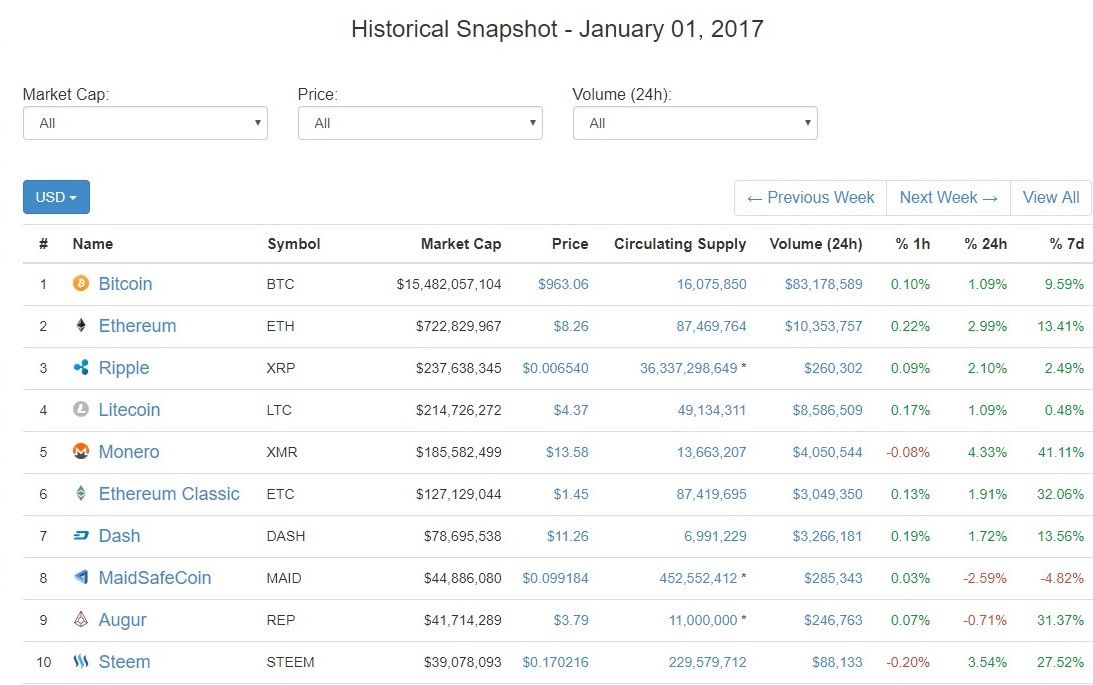Image resolution: width=1093 pixels, height=685 pixels.
Task: Open the Market Cap filter dropdown
Action: (145, 123)
